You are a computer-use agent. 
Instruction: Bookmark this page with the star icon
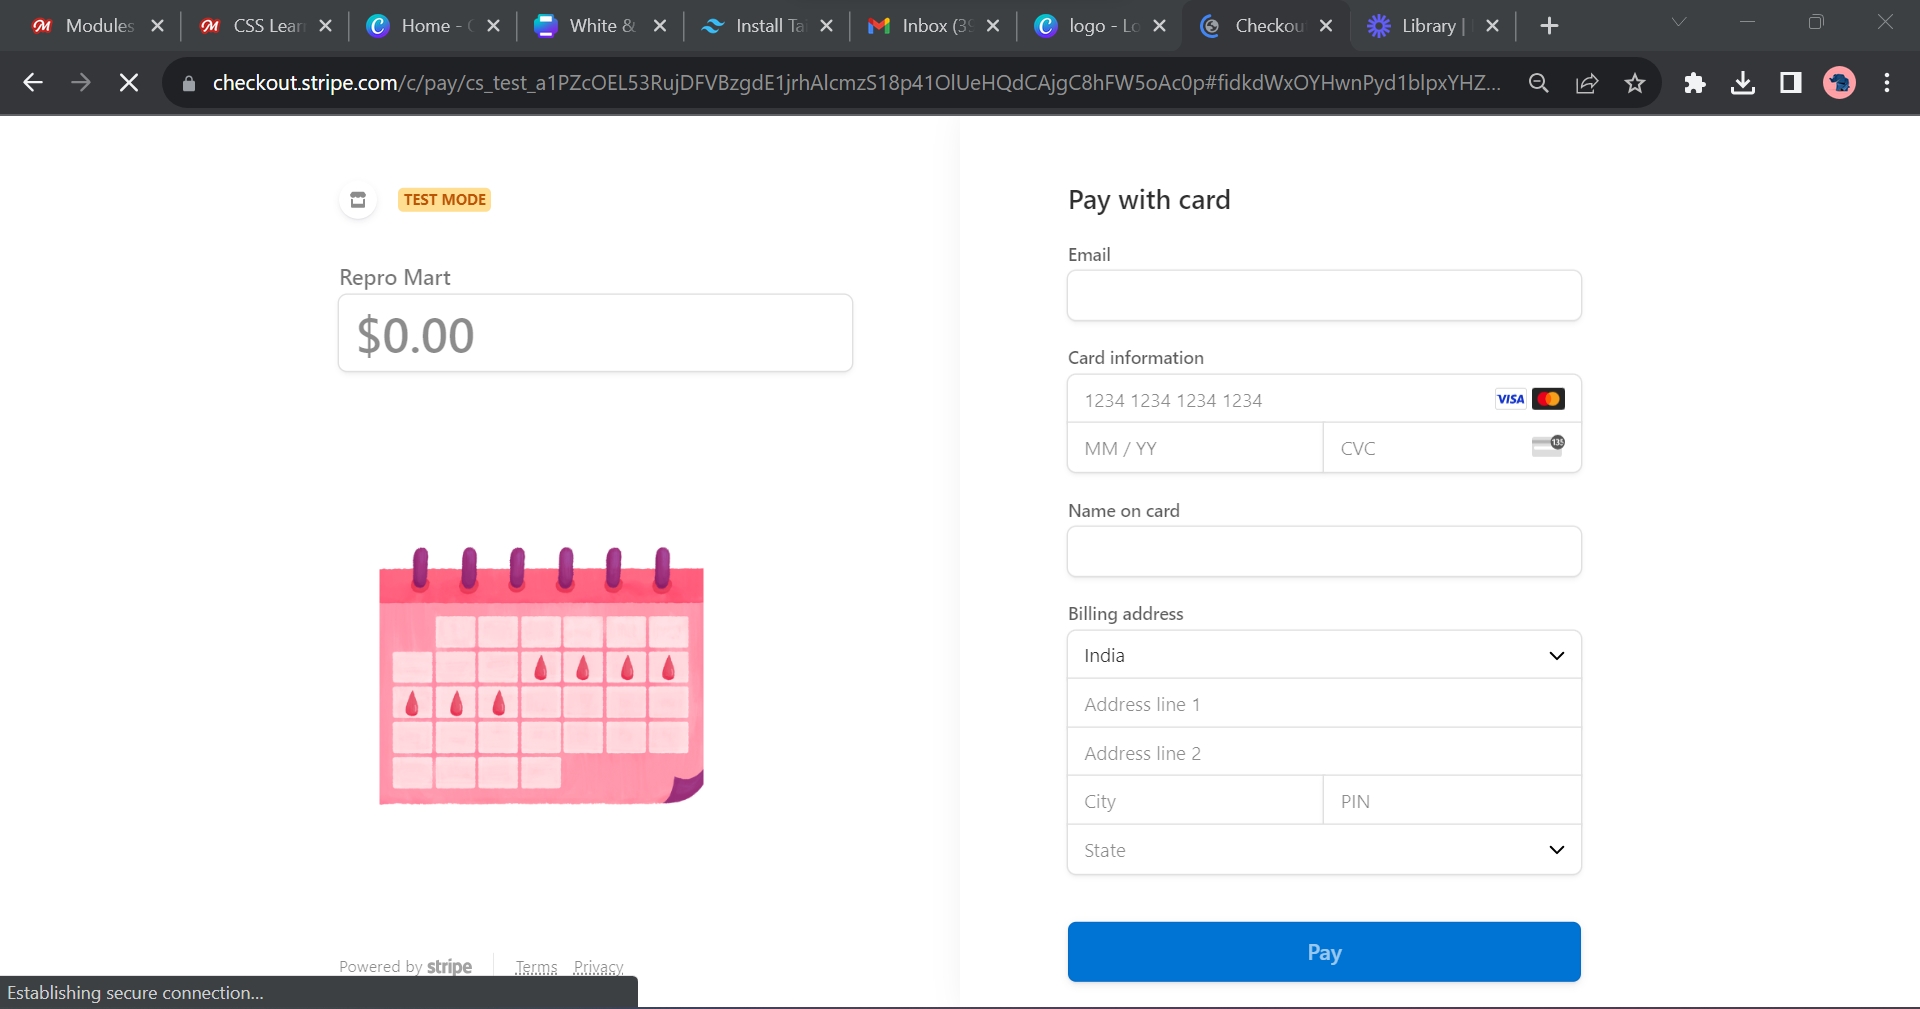click(x=1635, y=83)
